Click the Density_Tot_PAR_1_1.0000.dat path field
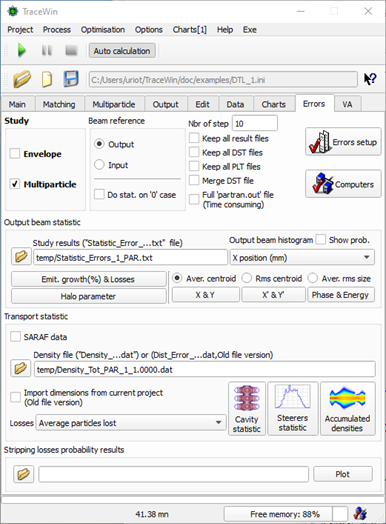This screenshot has height=524, width=386. 205,369
